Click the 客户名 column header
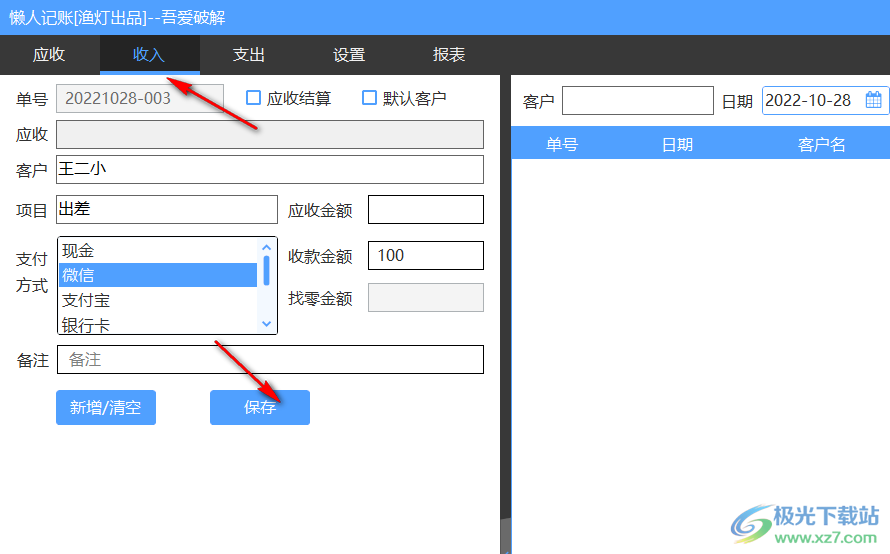Screen dimensions: 890x554 click(x=821, y=145)
